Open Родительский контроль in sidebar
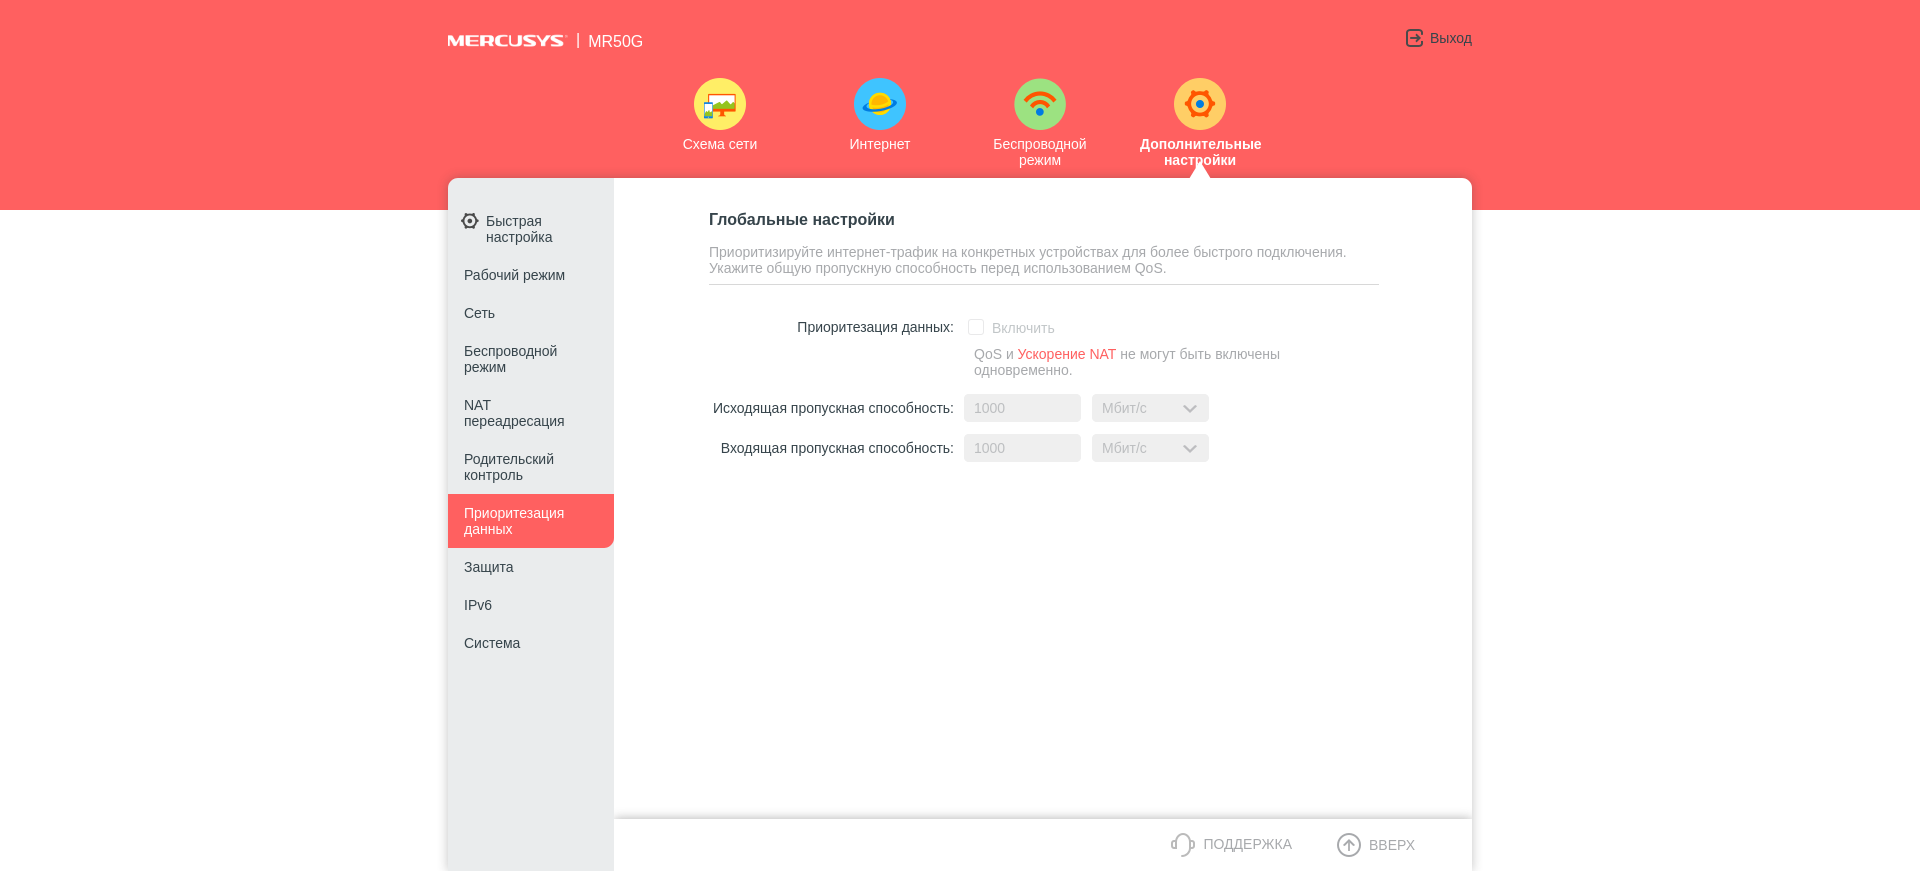Screen dimensions: 1920x871 click(x=509, y=467)
